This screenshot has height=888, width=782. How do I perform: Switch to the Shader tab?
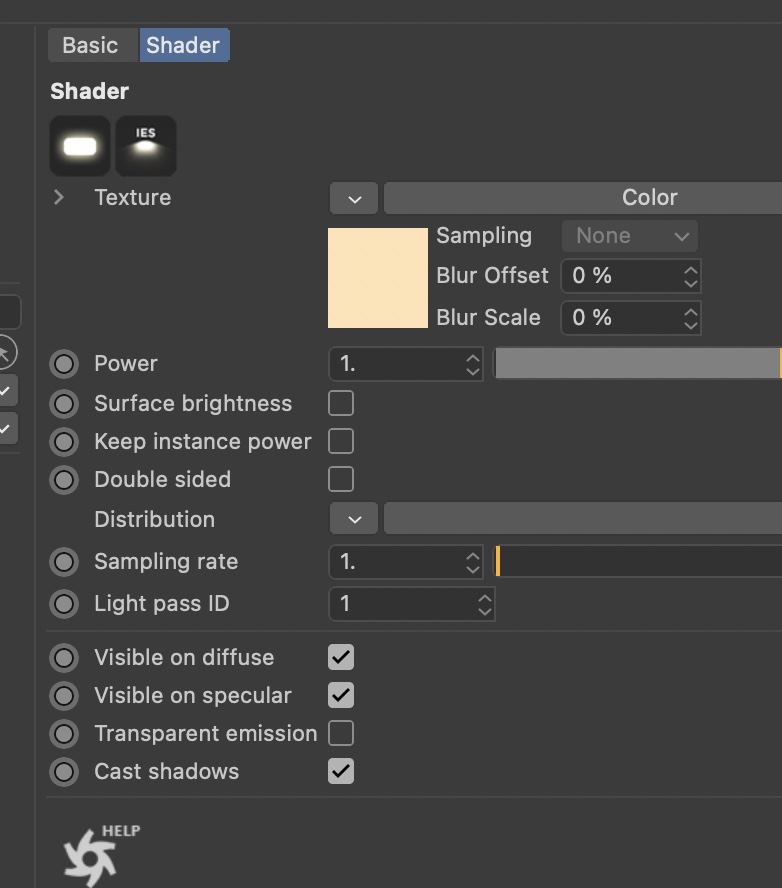pyautogui.click(x=183, y=46)
